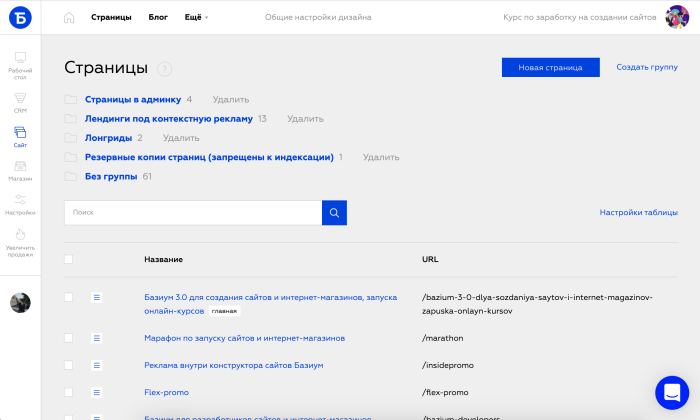
Task: Check the Марафон page row checkbox
Action: (x=68, y=338)
